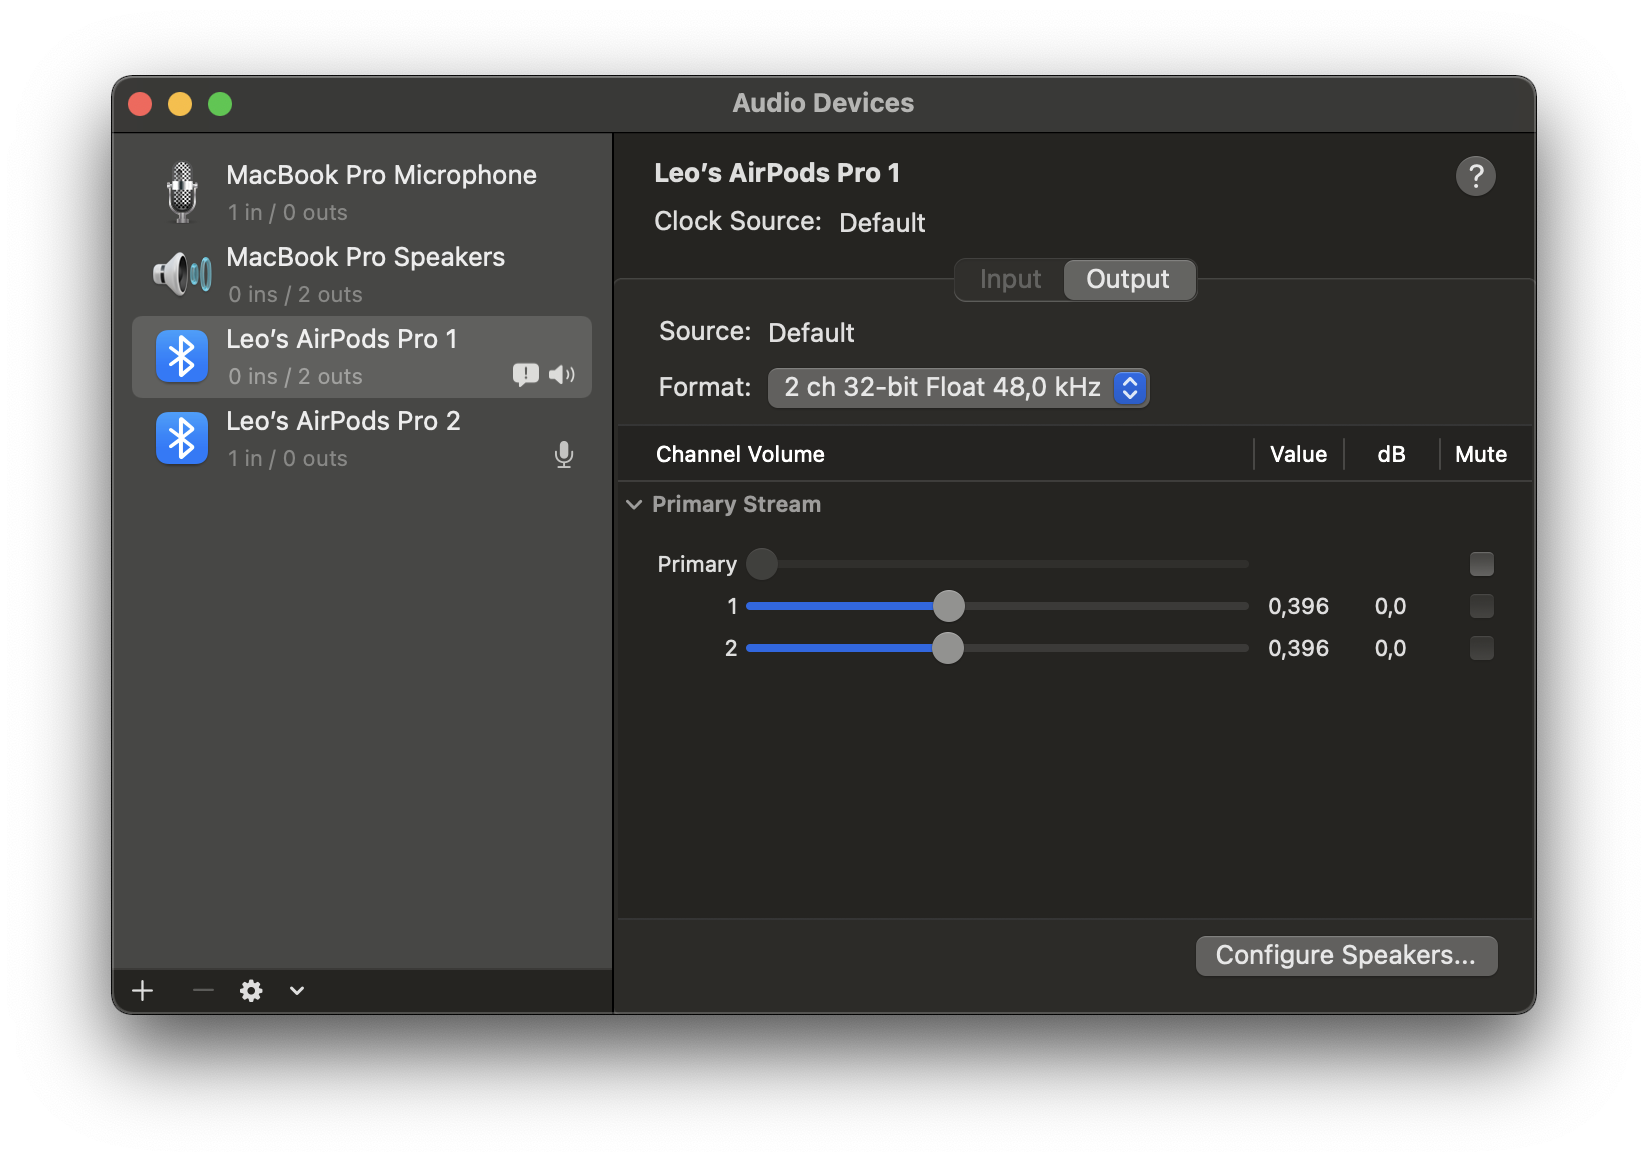
Task: Click the Value column header
Action: (1298, 454)
